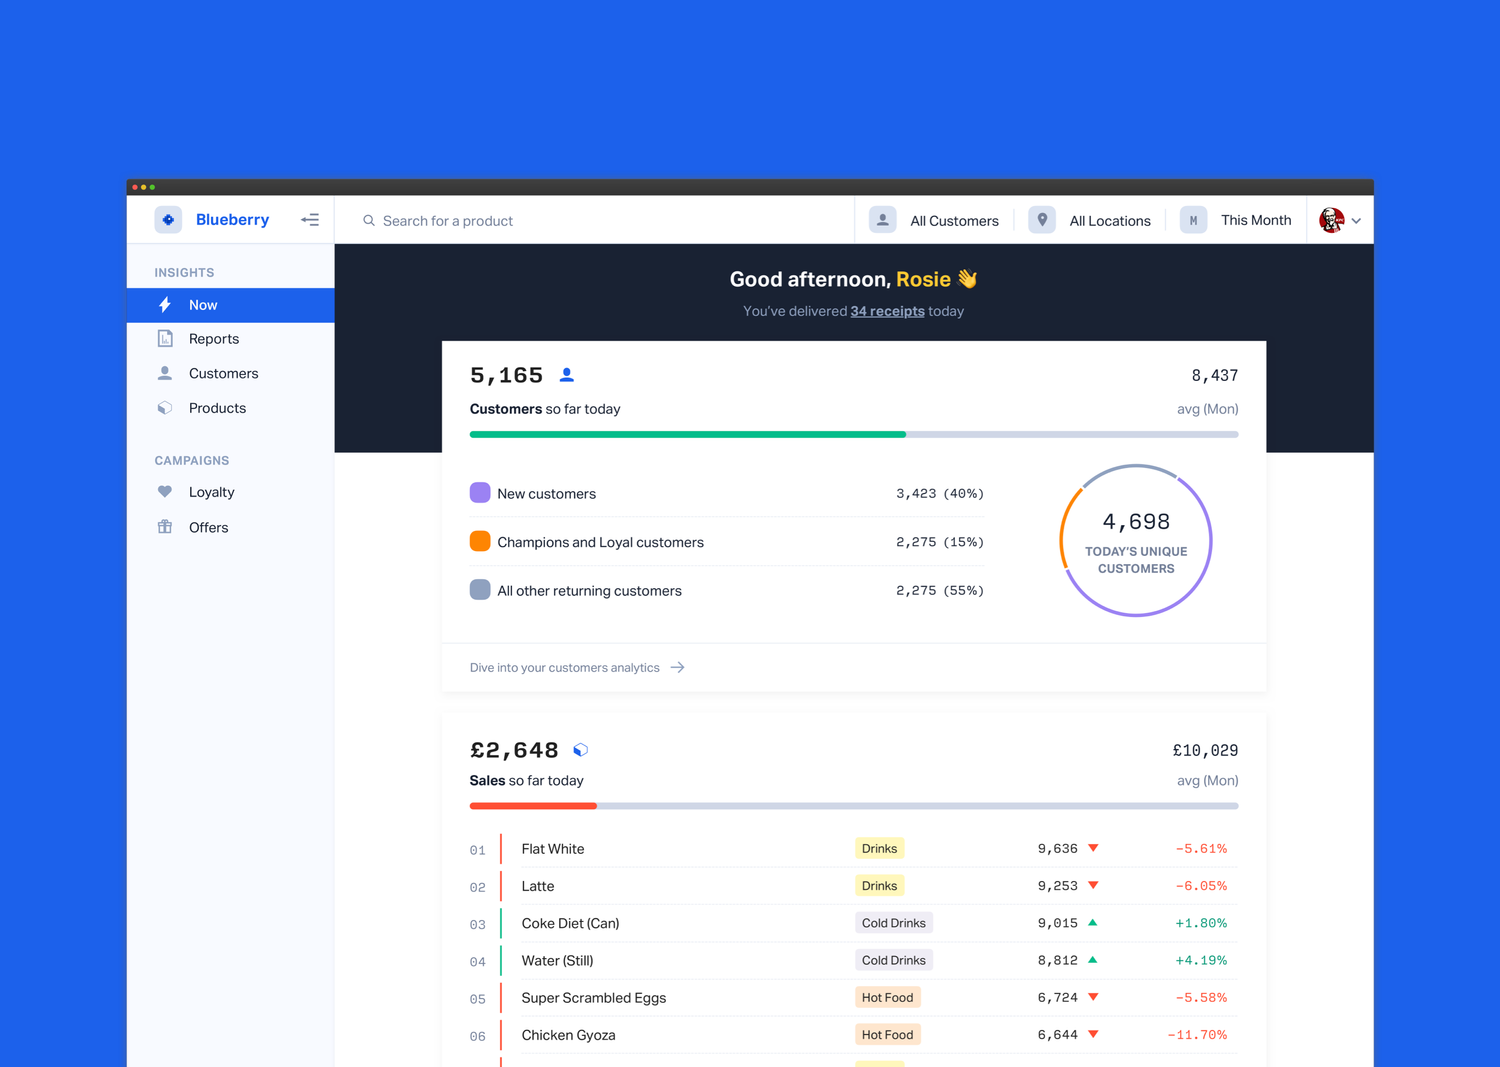Image resolution: width=1500 pixels, height=1067 pixels.
Task: Click the arrow after customers analytics link
Action: tap(677, 667)
